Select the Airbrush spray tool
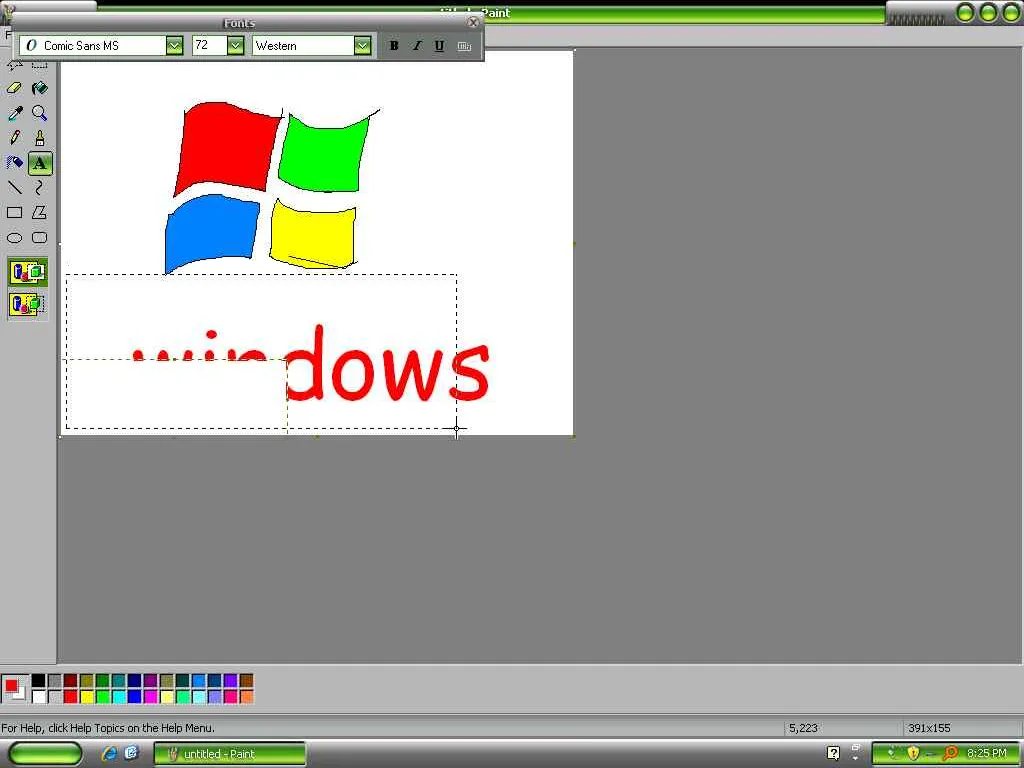1024x768 pixels. click(x=14, y=163)
